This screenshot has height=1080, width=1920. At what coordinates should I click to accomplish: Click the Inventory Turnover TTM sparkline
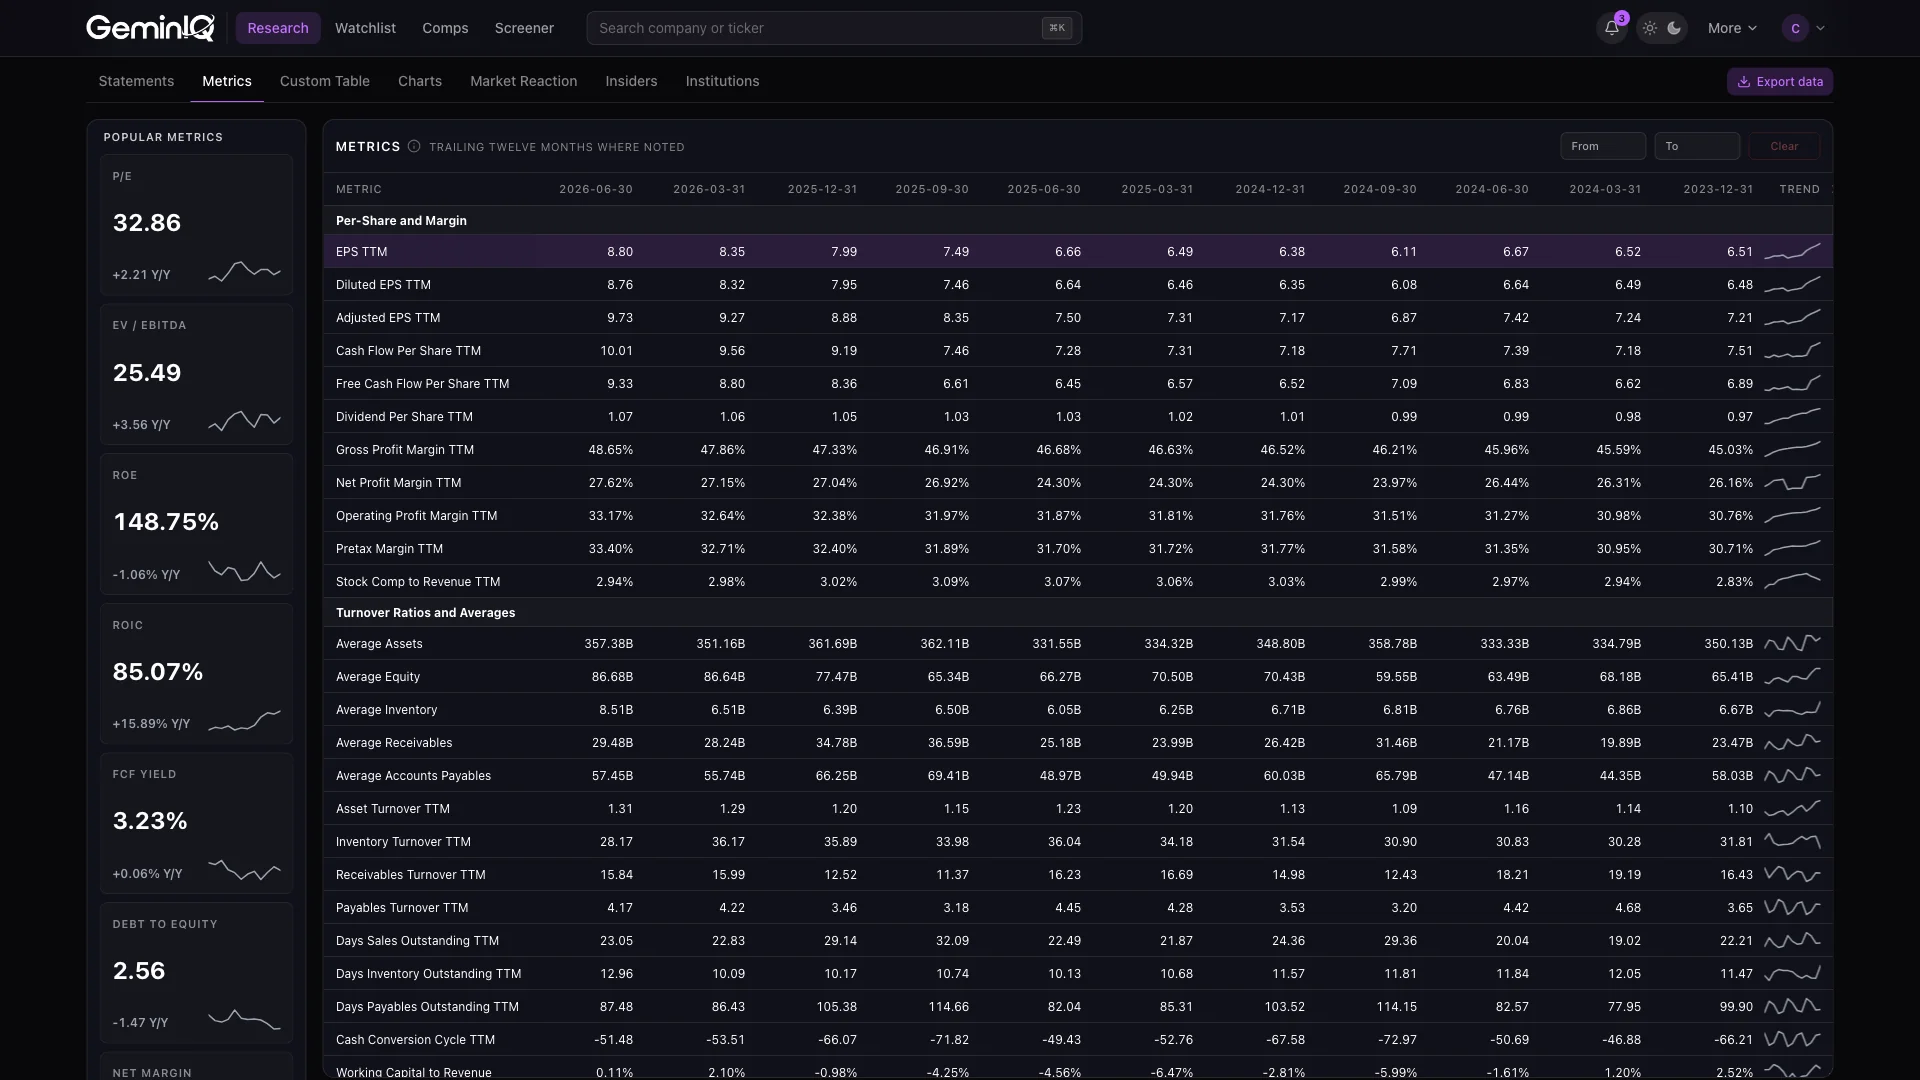(x=1792, y=842)
